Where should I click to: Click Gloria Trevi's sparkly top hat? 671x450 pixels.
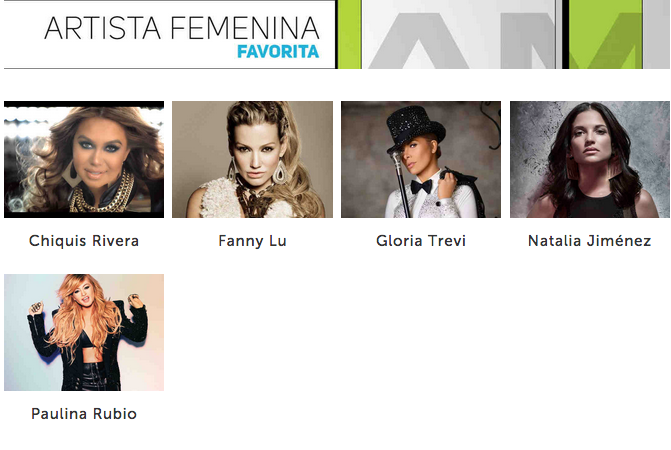[x=415, y=128]
